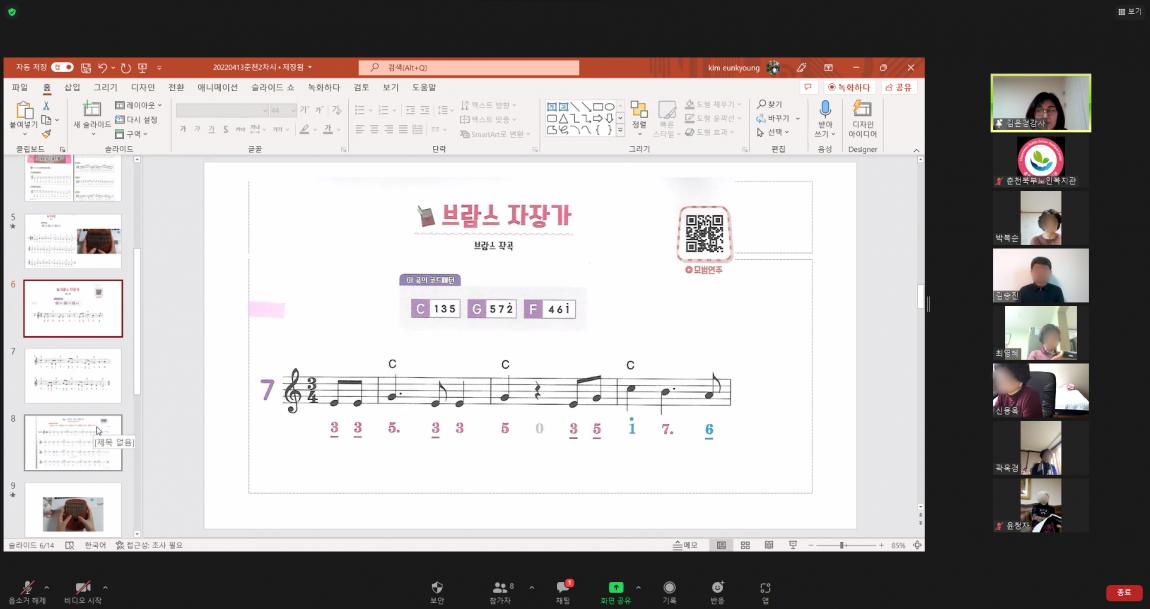The width and height of the screenshot is (1150, 609).
Task: Start video with Zoom 비디오 시작 button
Action: (x=82, y=591)
